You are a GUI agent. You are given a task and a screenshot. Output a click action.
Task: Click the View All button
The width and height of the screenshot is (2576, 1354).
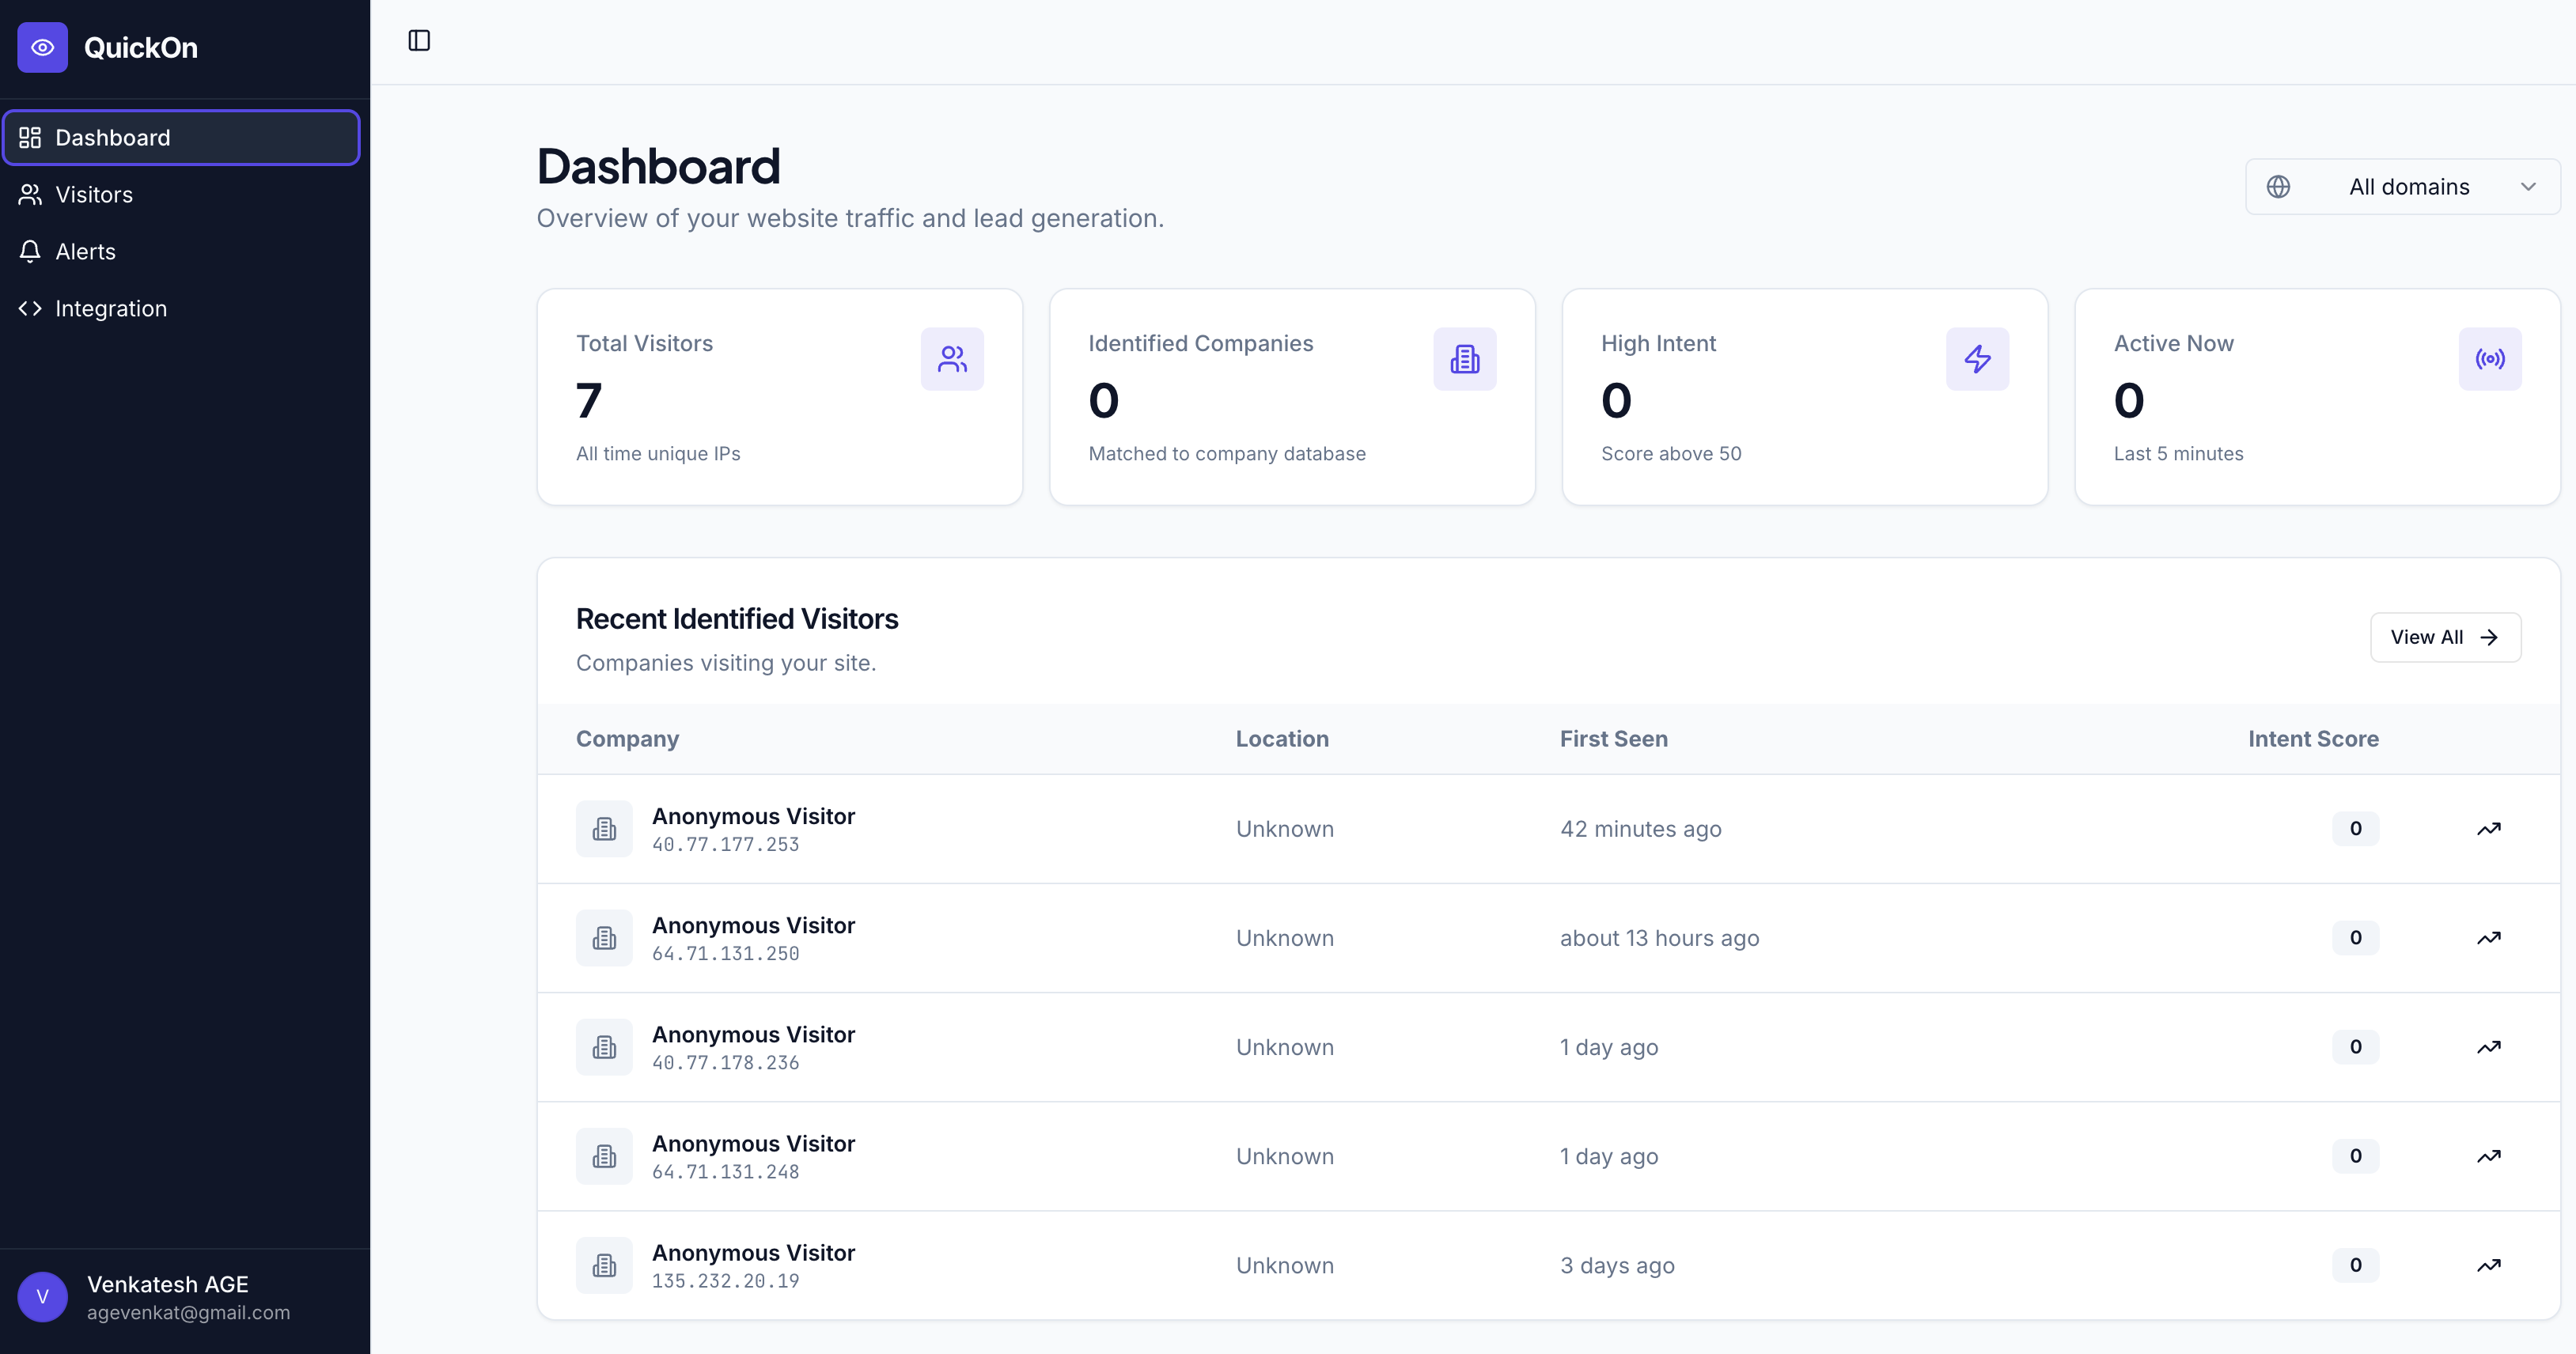point(2446,637)
